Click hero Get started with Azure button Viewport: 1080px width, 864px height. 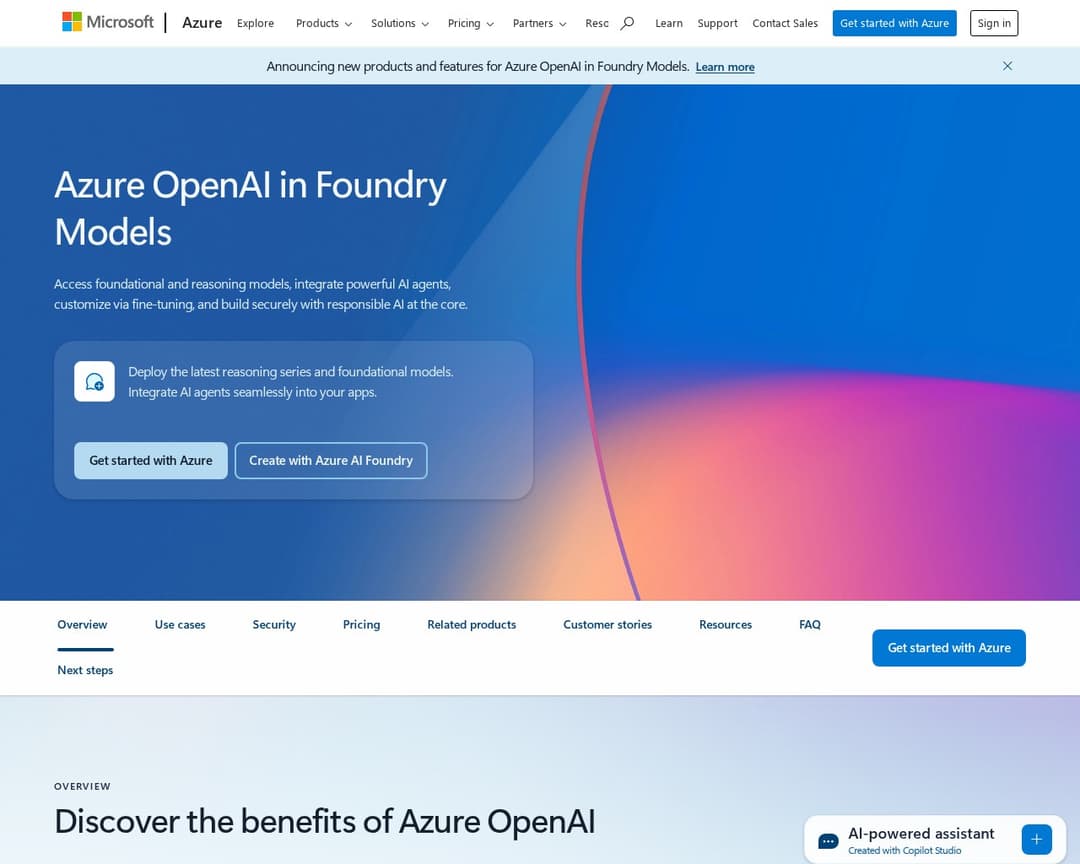pyautogui.click(x=151, y=460)
